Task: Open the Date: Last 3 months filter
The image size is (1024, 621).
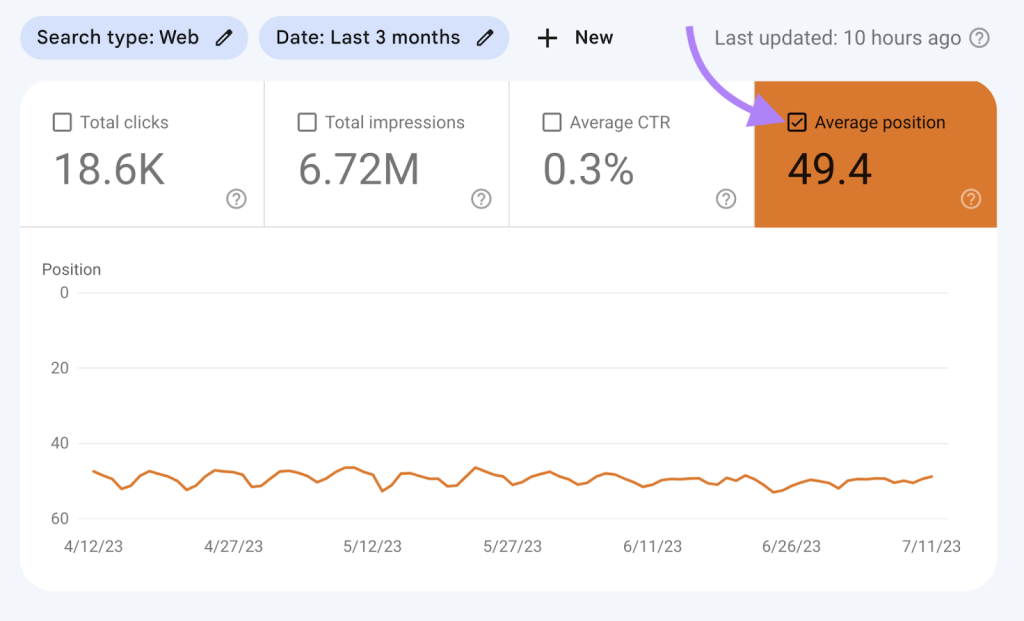Action: pyautogui.click(x=368, y=38)
